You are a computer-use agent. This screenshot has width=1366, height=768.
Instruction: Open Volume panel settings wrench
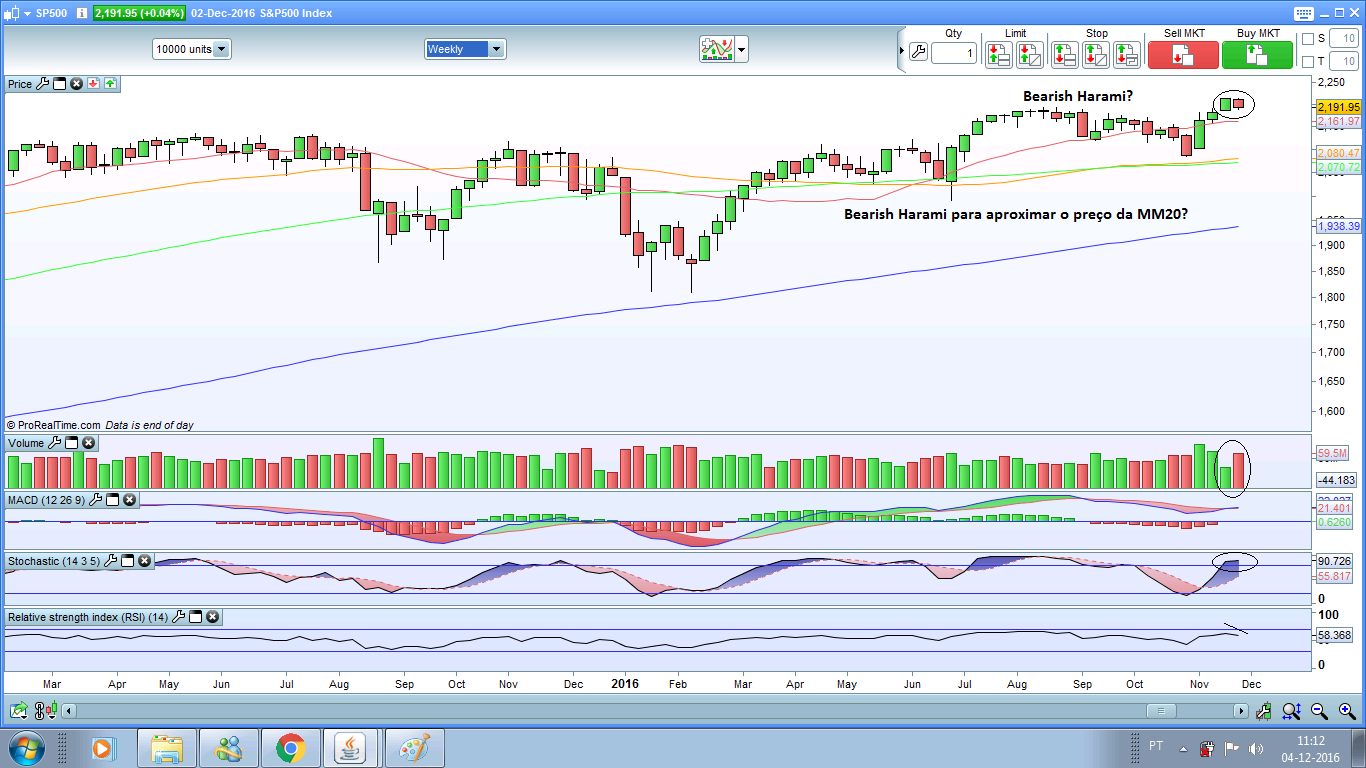coord(55,443)
